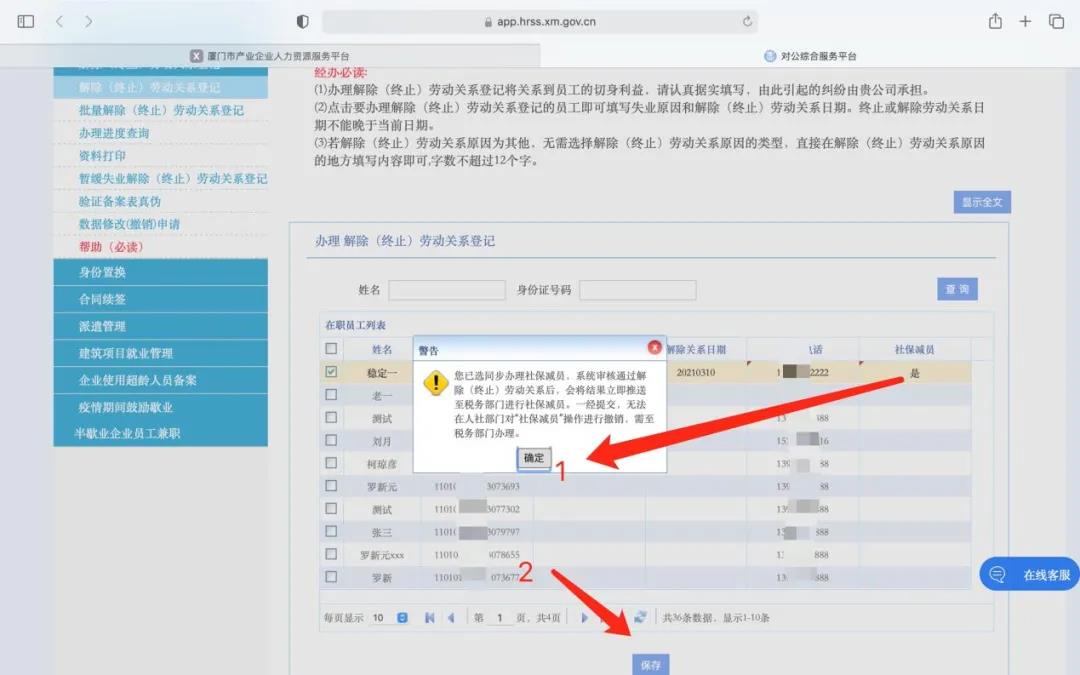Toggle the Safari sidebar icon
Image resolution: width=1080 pixels, height=675 pixels.
(x=26, y=21)
